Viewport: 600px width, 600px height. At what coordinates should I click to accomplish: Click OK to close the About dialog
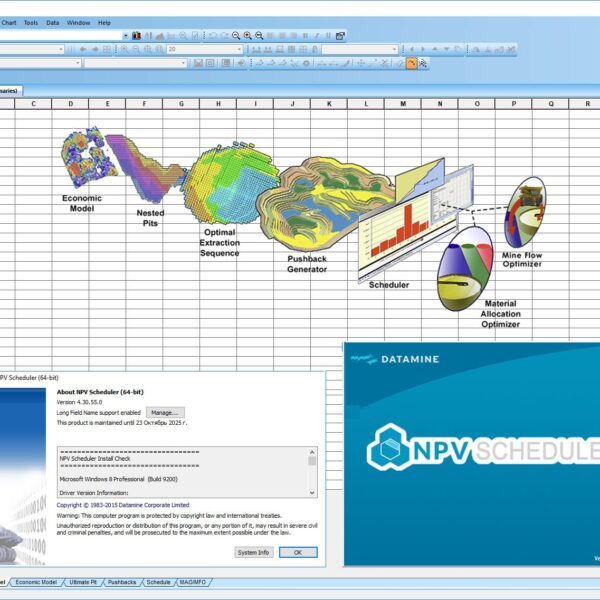coord(298,552)
